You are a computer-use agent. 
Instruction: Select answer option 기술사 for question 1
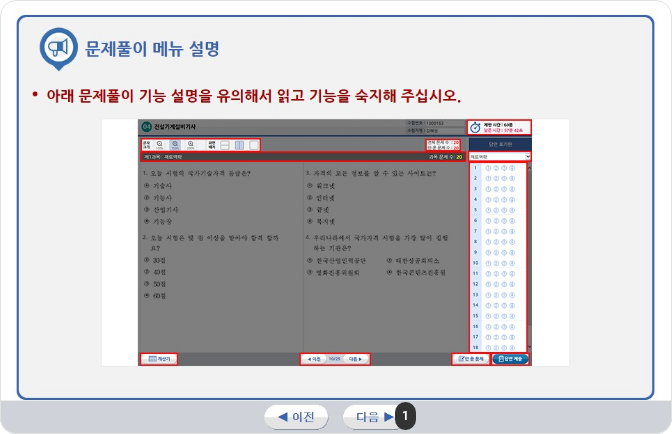tap(160, 186)
